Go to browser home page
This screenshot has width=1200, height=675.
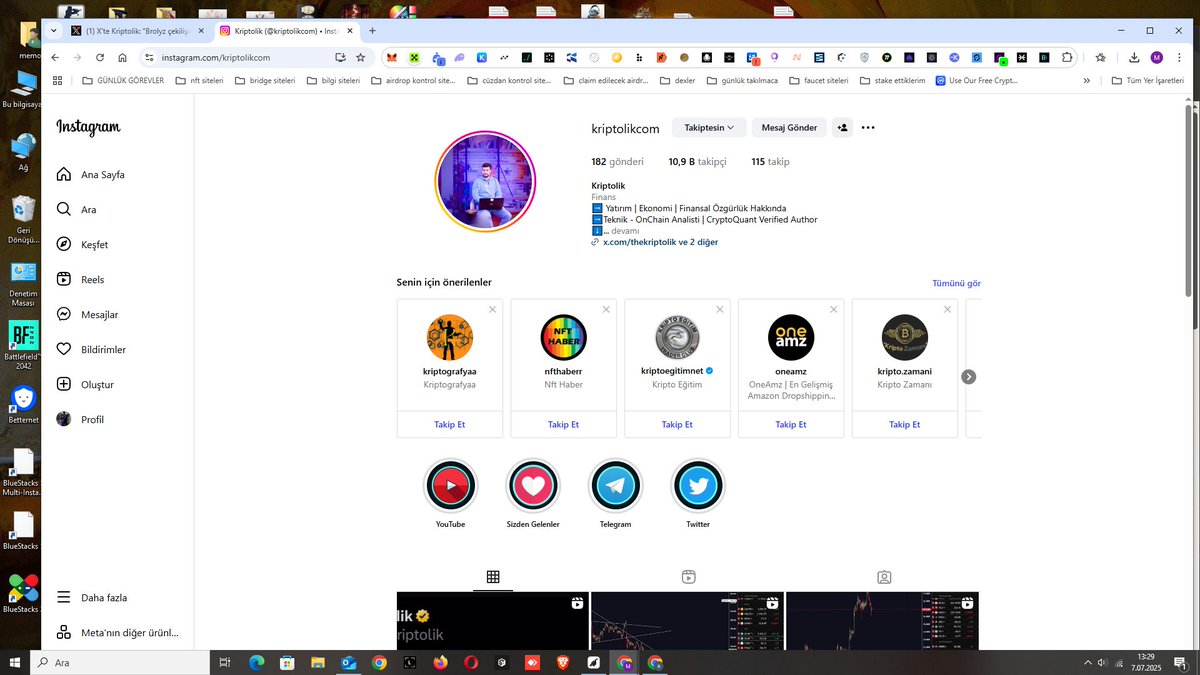122,57
